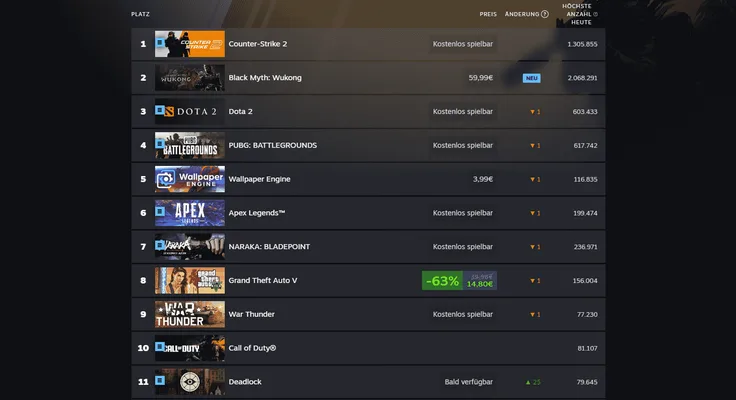Open the Wallpaper Engine capsule image

coord(190,179)
